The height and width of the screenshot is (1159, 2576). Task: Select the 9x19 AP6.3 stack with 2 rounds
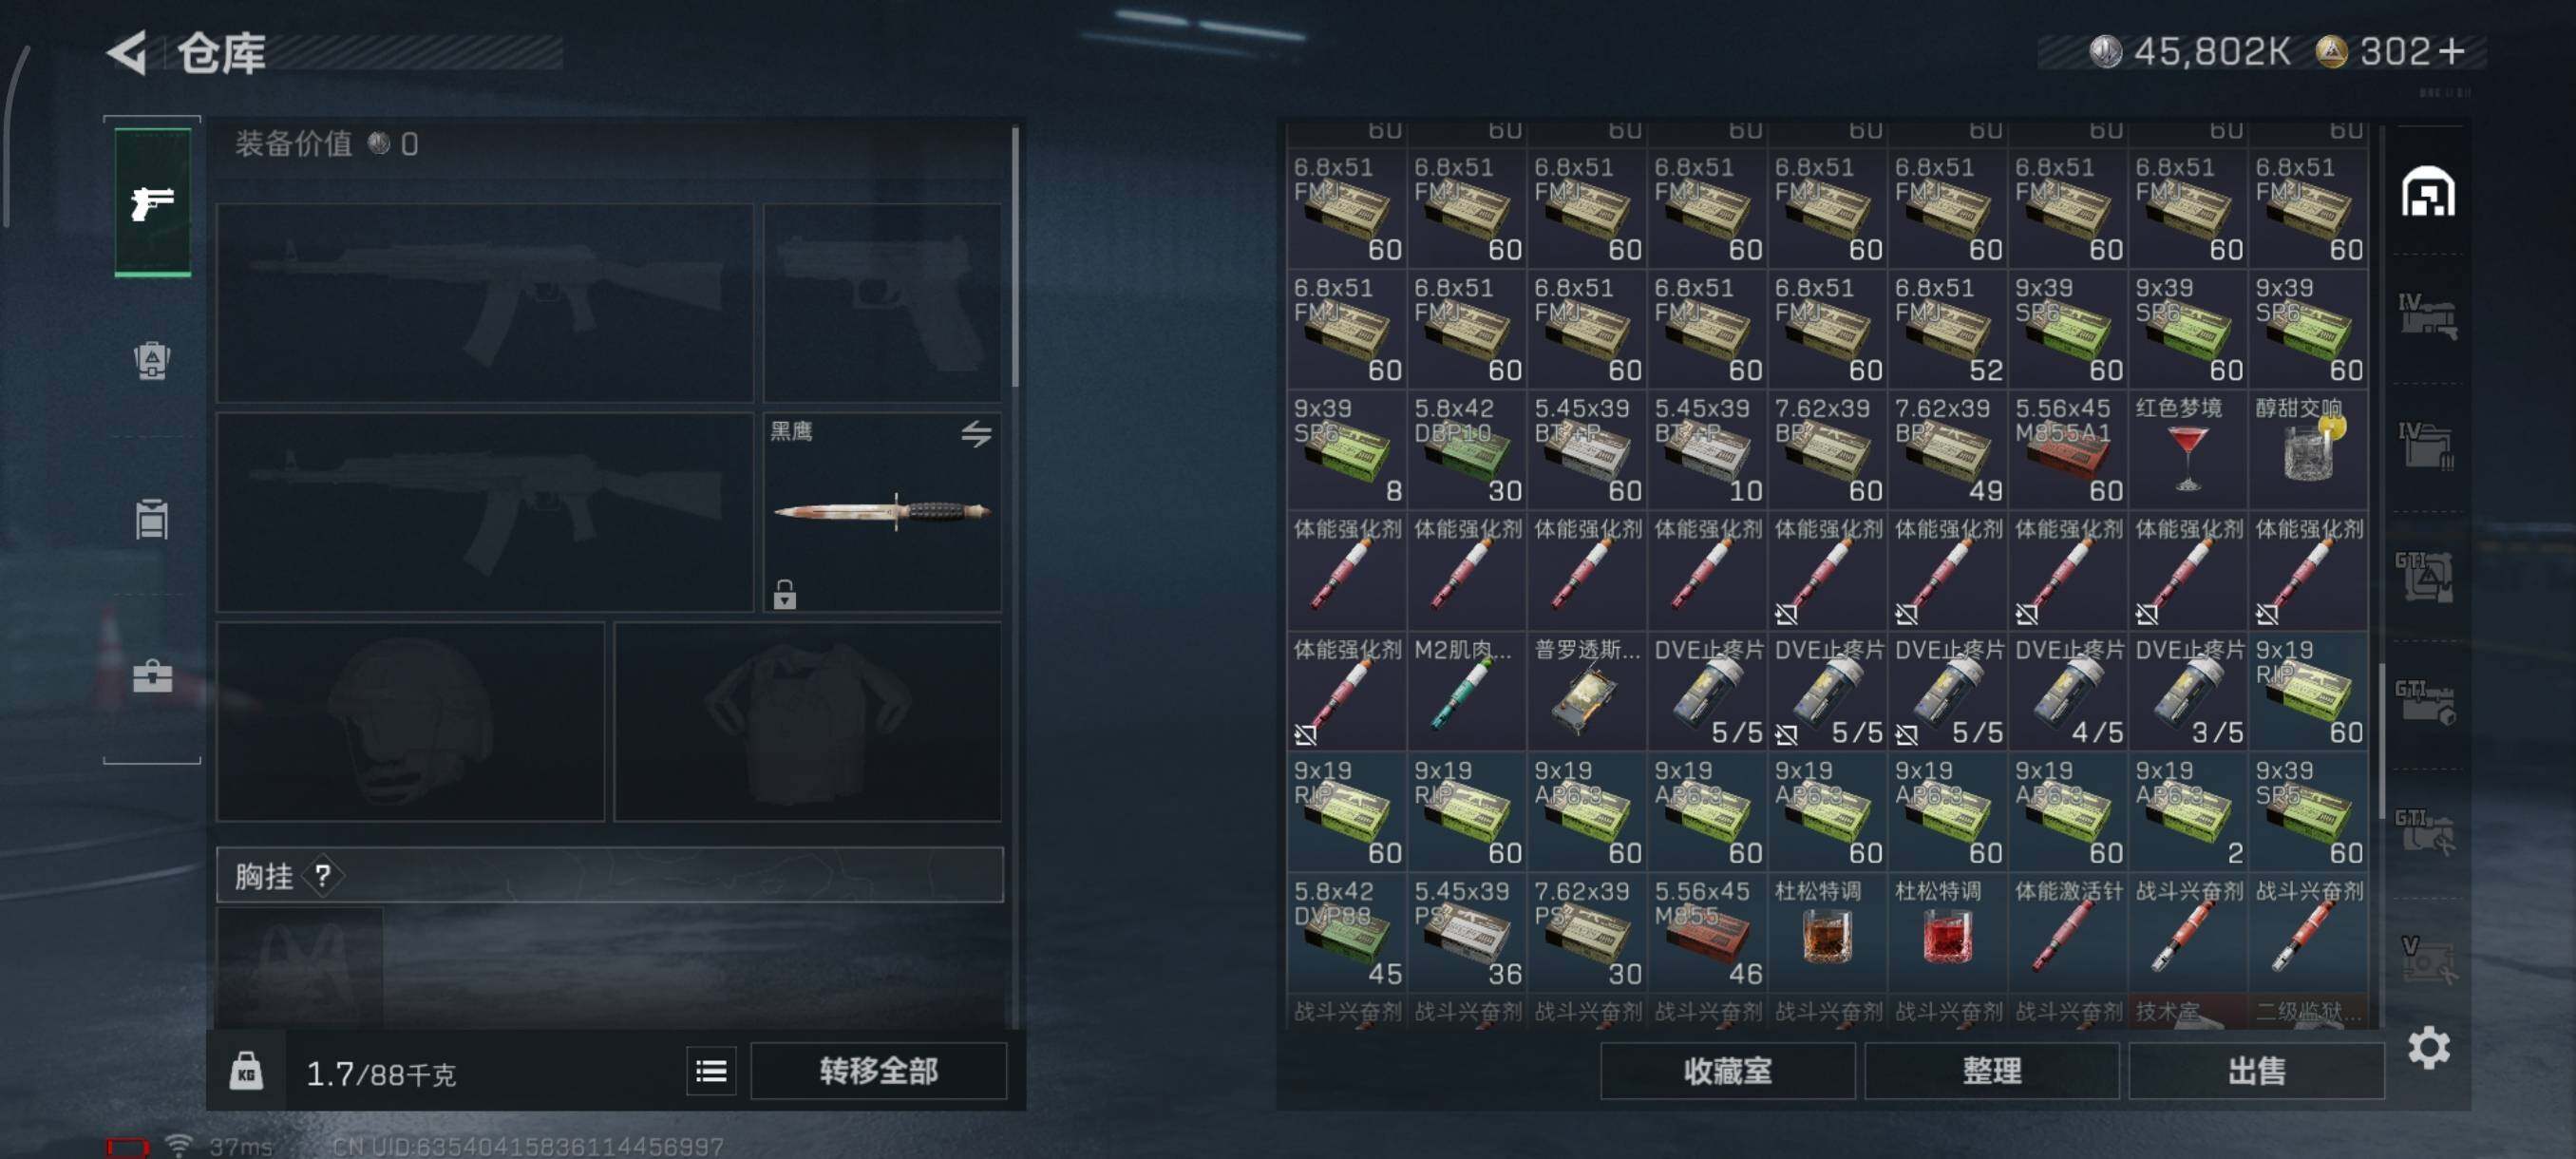2188,812
